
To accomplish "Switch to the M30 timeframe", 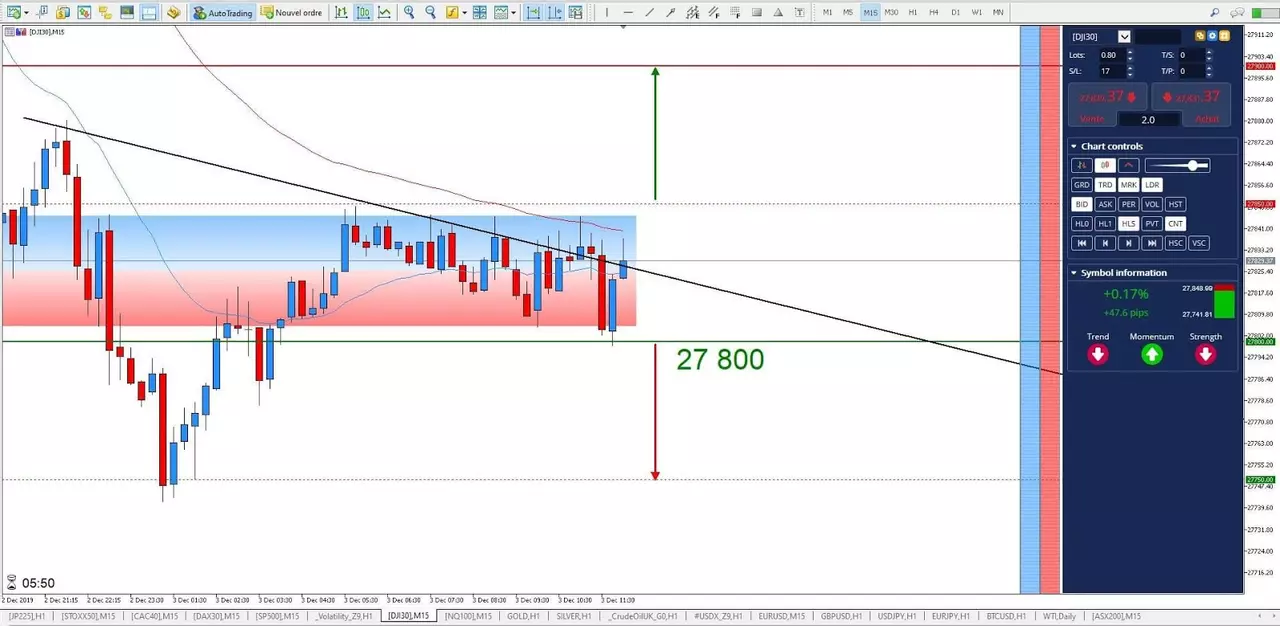I will click(891, 13).
